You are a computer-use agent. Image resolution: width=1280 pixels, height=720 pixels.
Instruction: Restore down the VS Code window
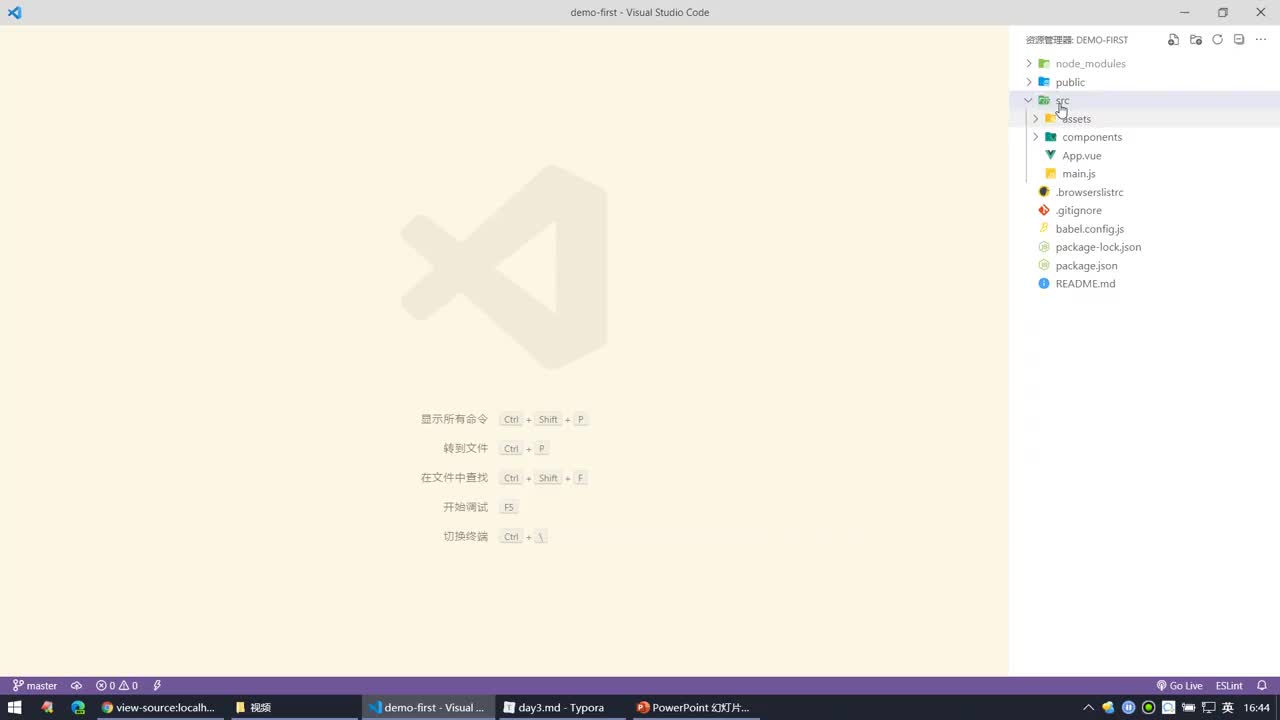(1222, 12)
